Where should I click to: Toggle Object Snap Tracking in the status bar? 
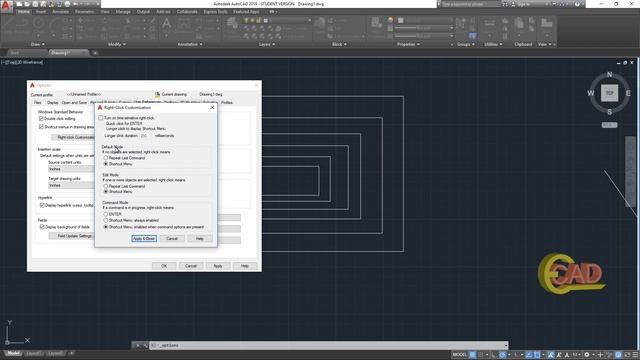[529, 355]
